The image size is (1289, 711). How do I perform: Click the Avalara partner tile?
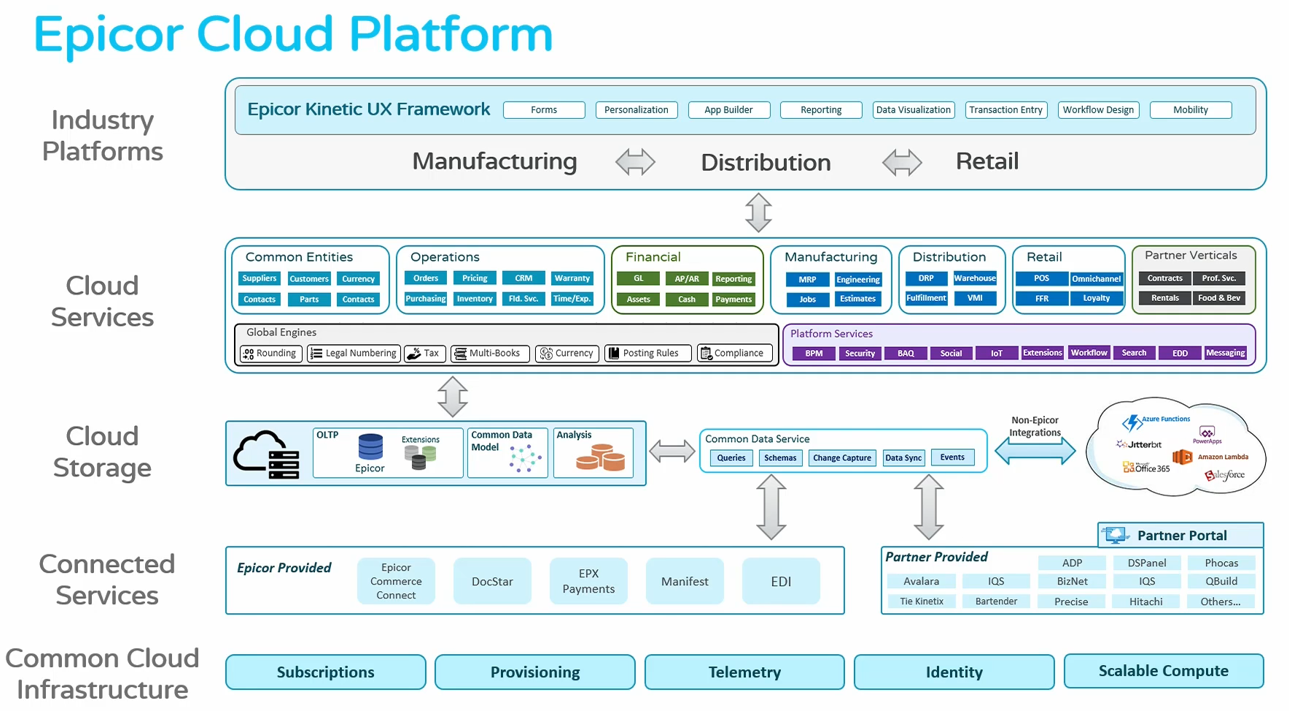tap(921, 581)
